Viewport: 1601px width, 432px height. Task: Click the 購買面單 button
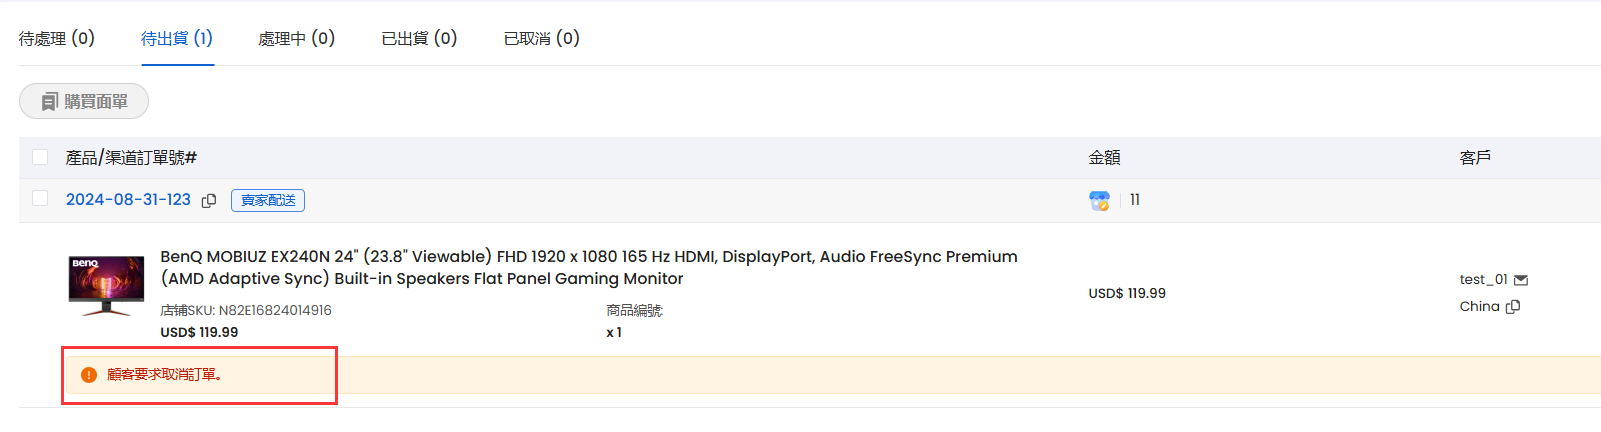(x=84, y=101)
